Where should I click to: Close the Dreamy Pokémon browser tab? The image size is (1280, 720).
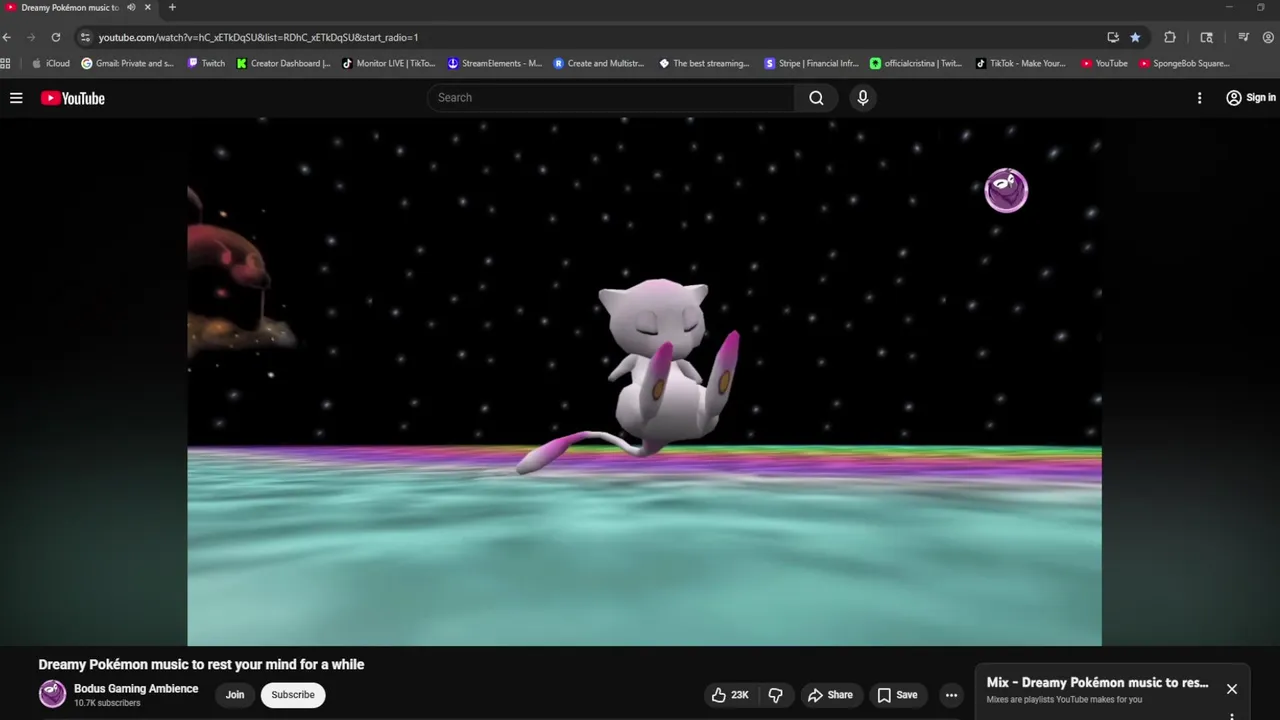click(148, 7)
